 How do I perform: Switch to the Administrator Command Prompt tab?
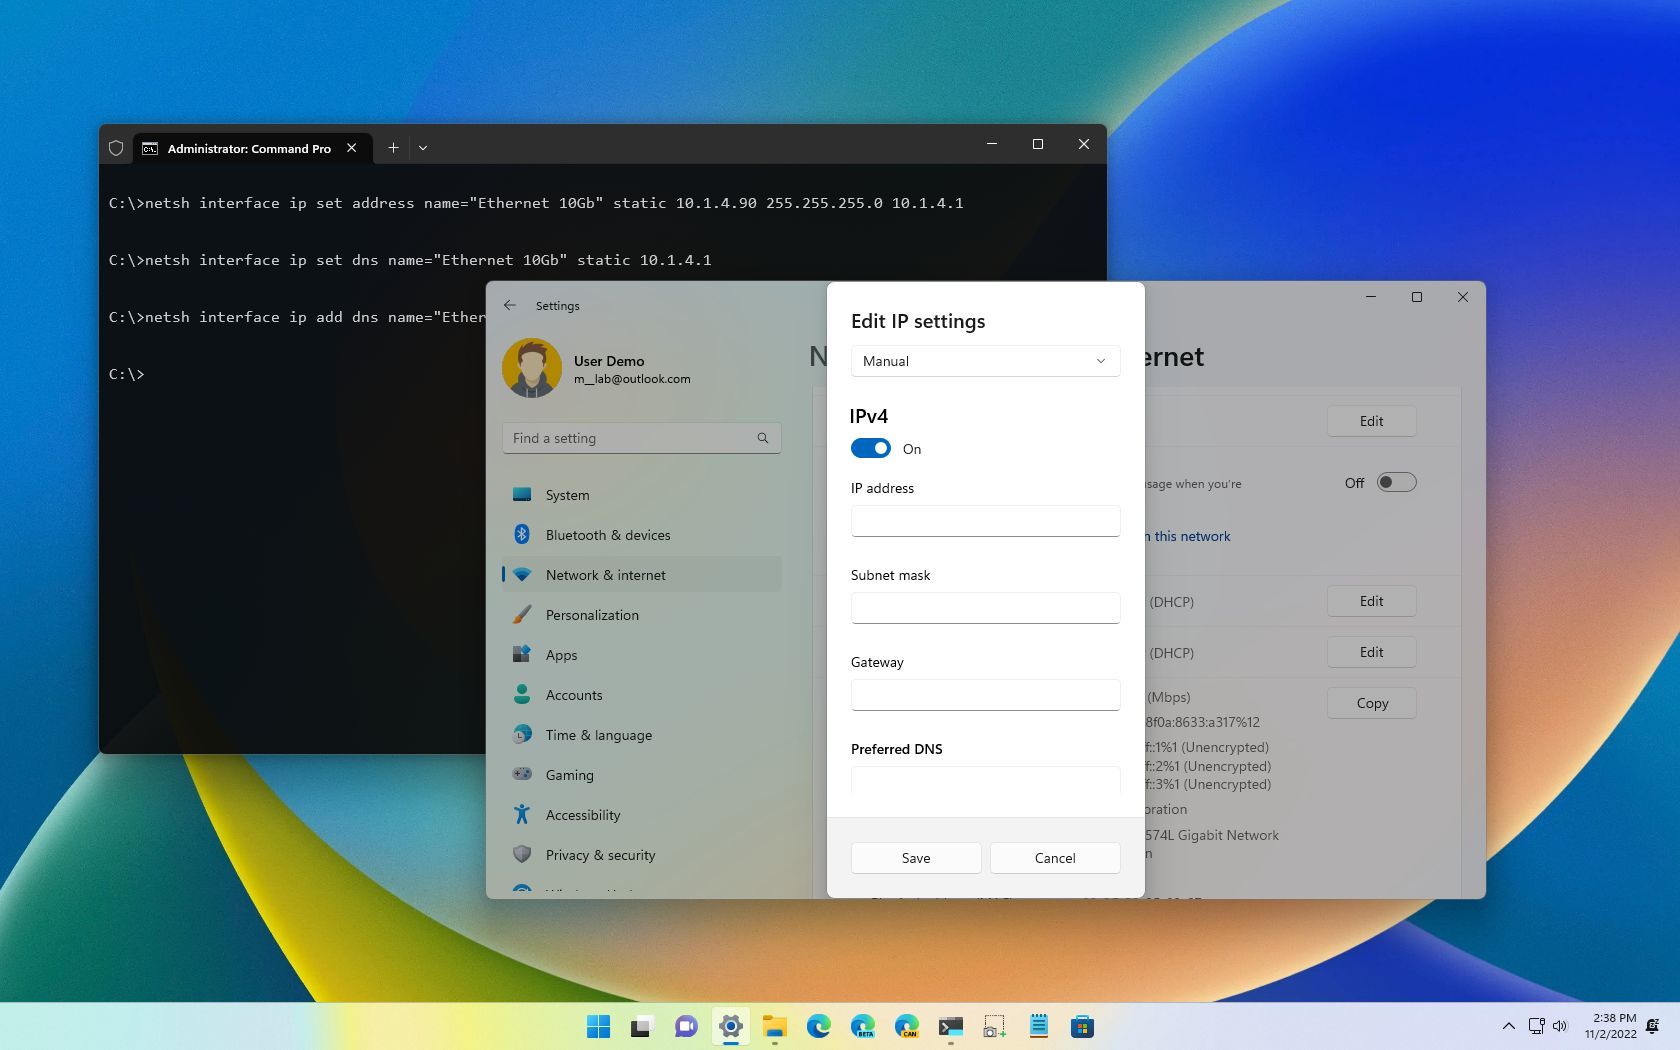point(248,148)
